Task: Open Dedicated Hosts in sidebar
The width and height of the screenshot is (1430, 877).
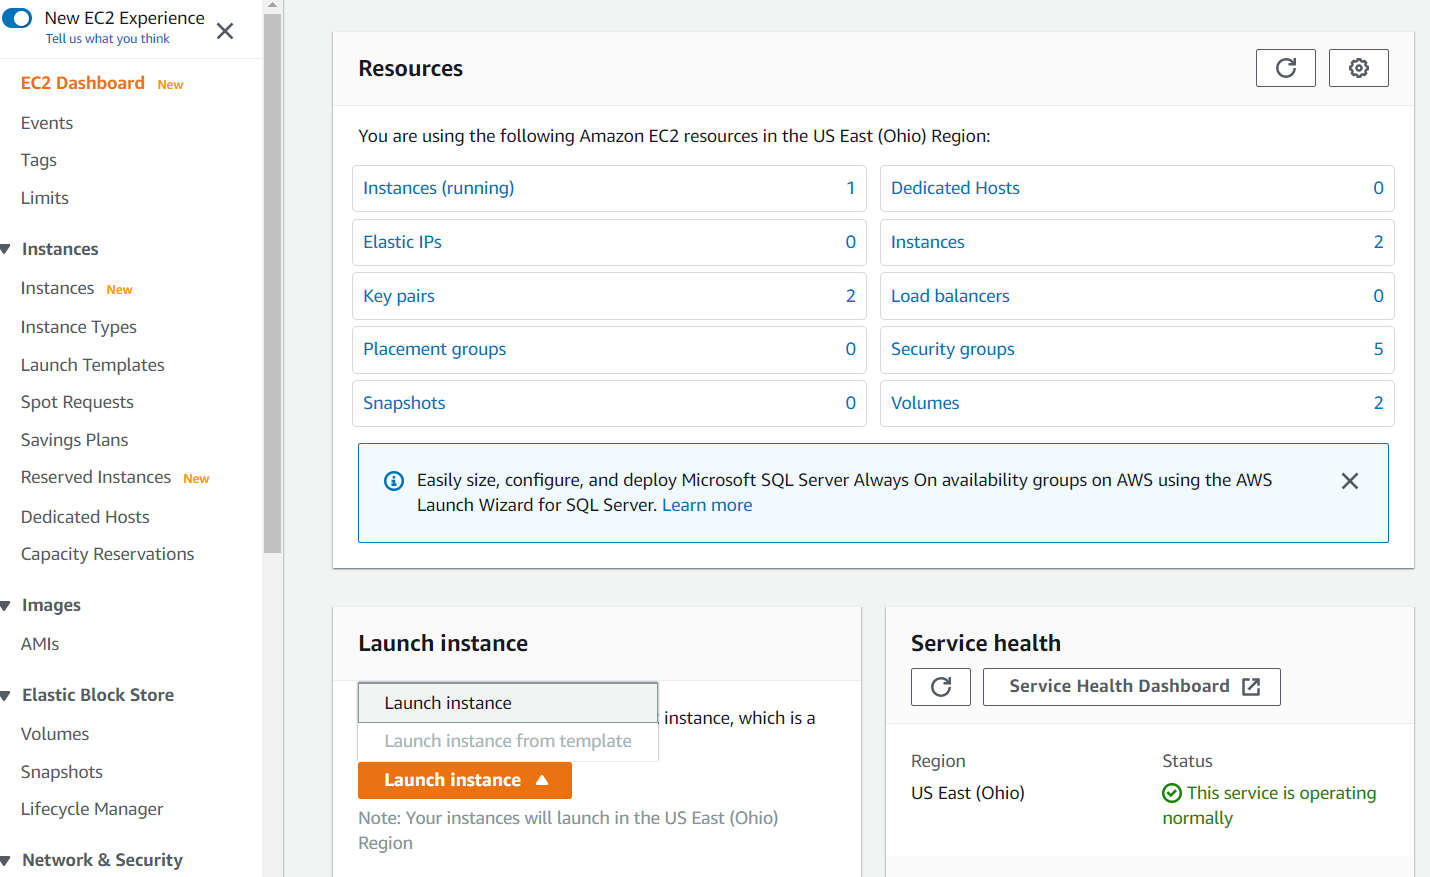Action: click(x=85, y=517)
